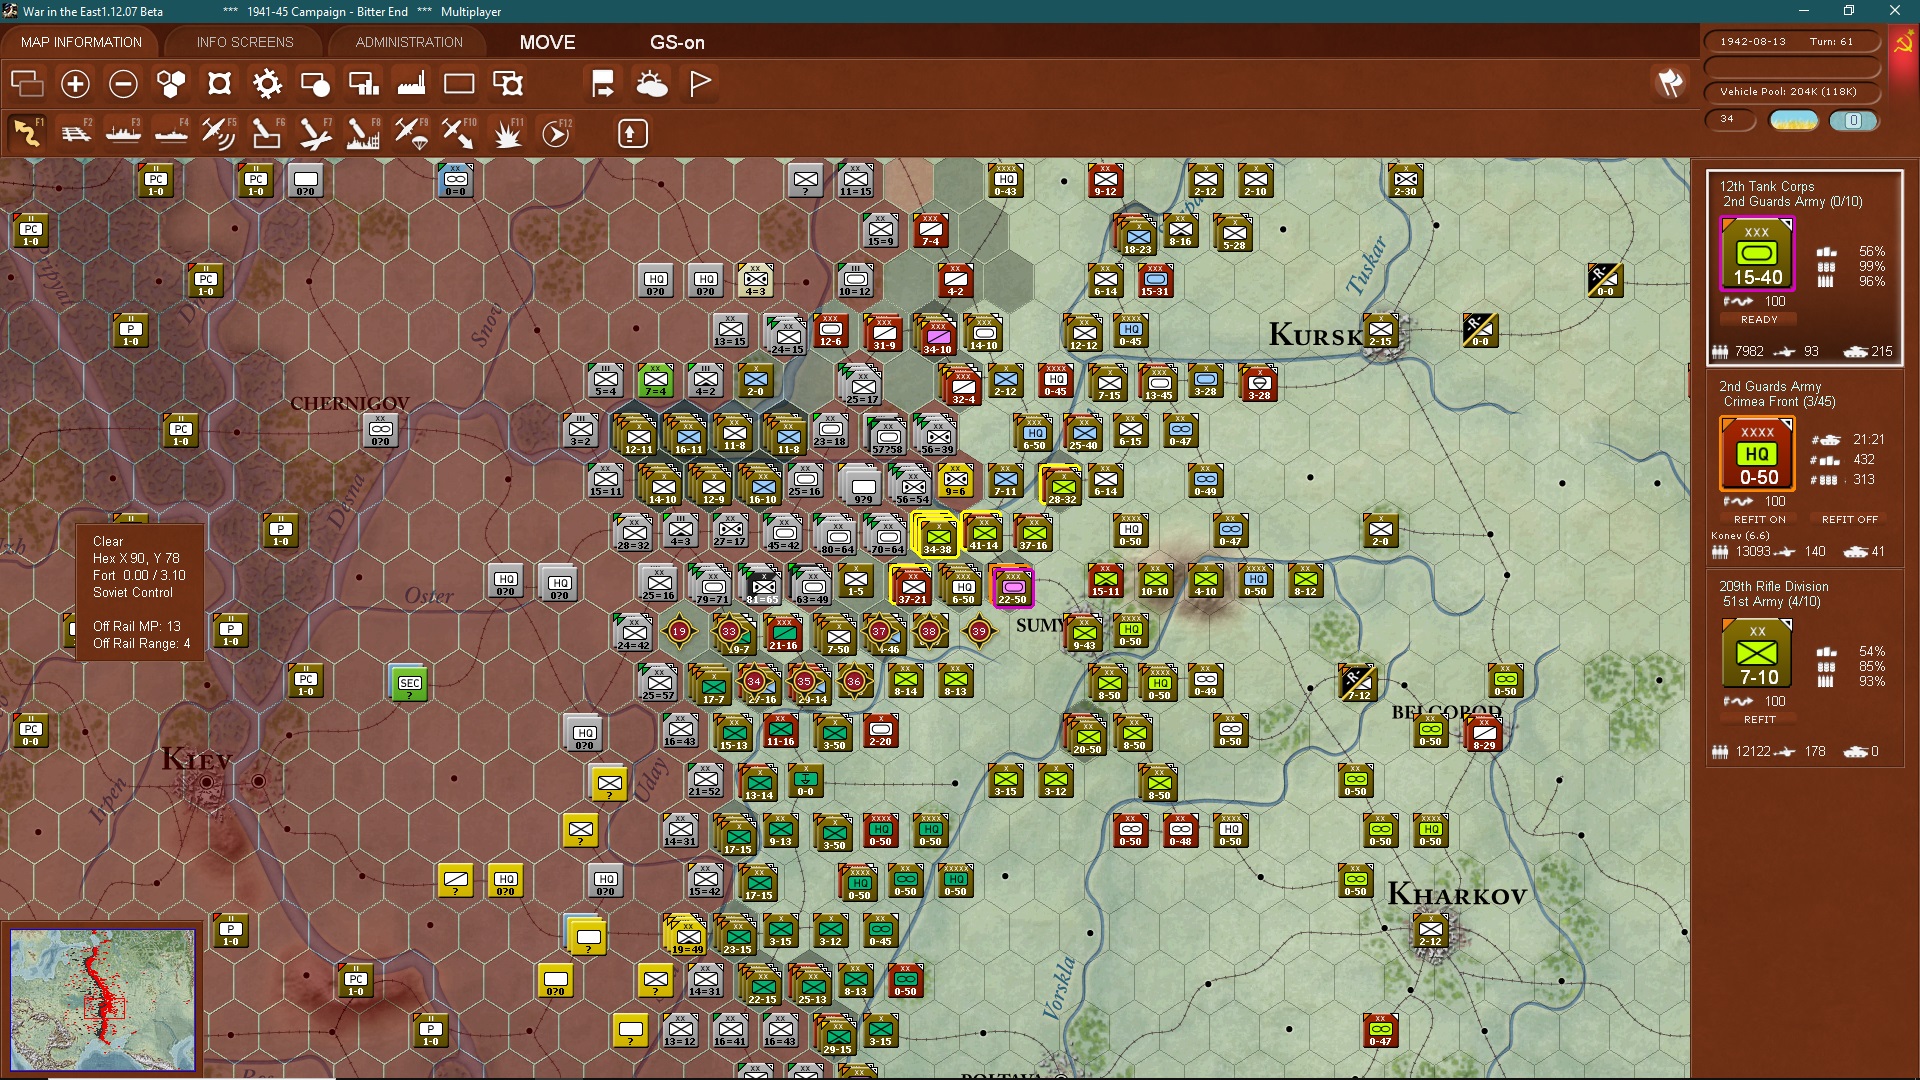Select the F6 bomb unit mode icon
The height and width of the screenshot is (1080, 1920).
(267, 132)
